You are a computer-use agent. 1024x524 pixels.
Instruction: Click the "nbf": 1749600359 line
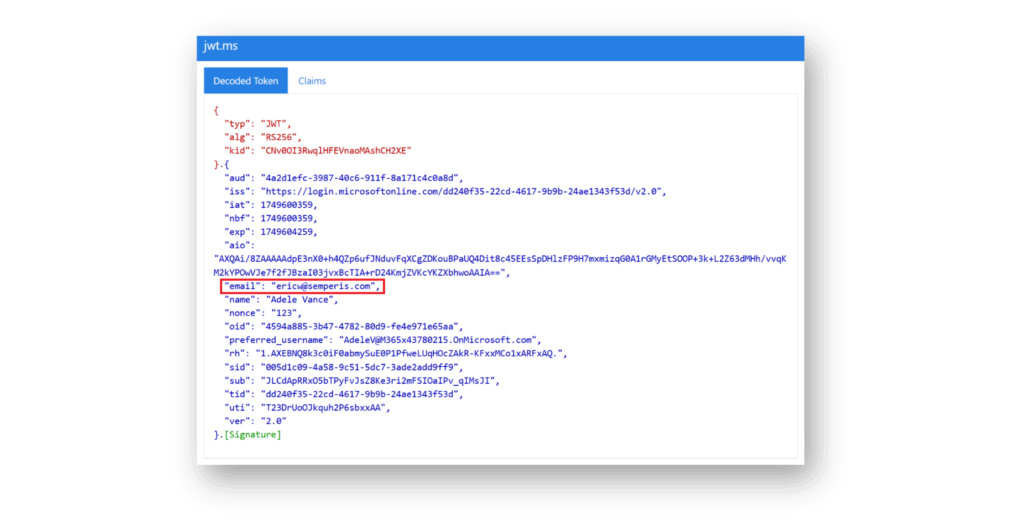coord(271,218)
